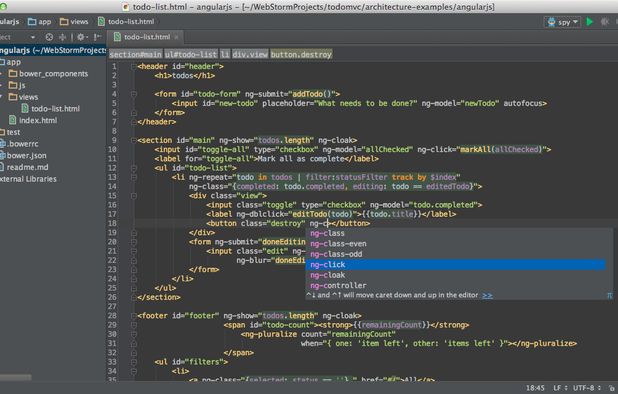The width and height of the screenshot is (618, 394).
Task: Click the scroll-from-source target icon in project toolbar
Action: point(49,37)
